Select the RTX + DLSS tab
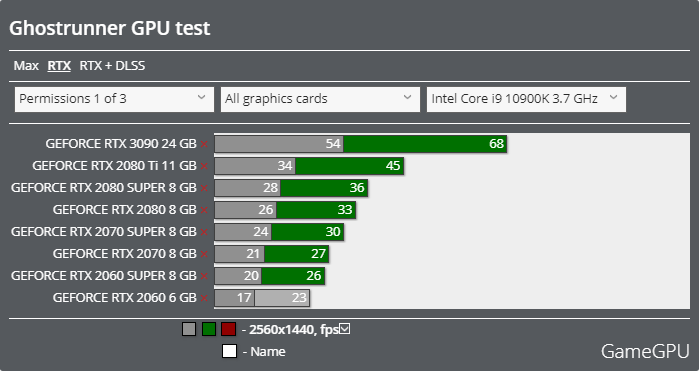This screenshot has width=699, height=371. tap(112, 66)
